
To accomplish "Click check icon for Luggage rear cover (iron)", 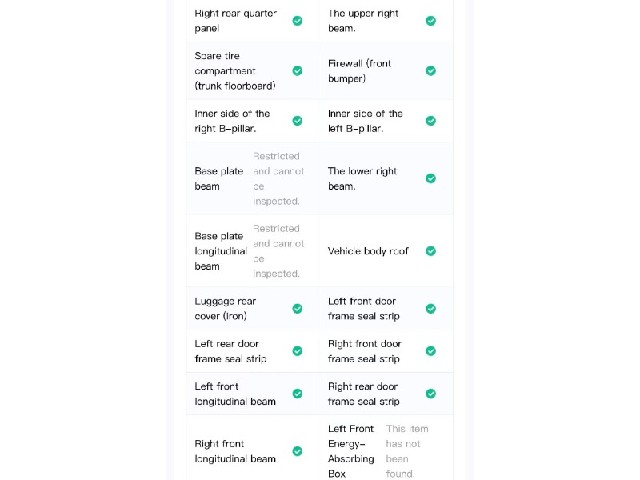I will [298, 309].
